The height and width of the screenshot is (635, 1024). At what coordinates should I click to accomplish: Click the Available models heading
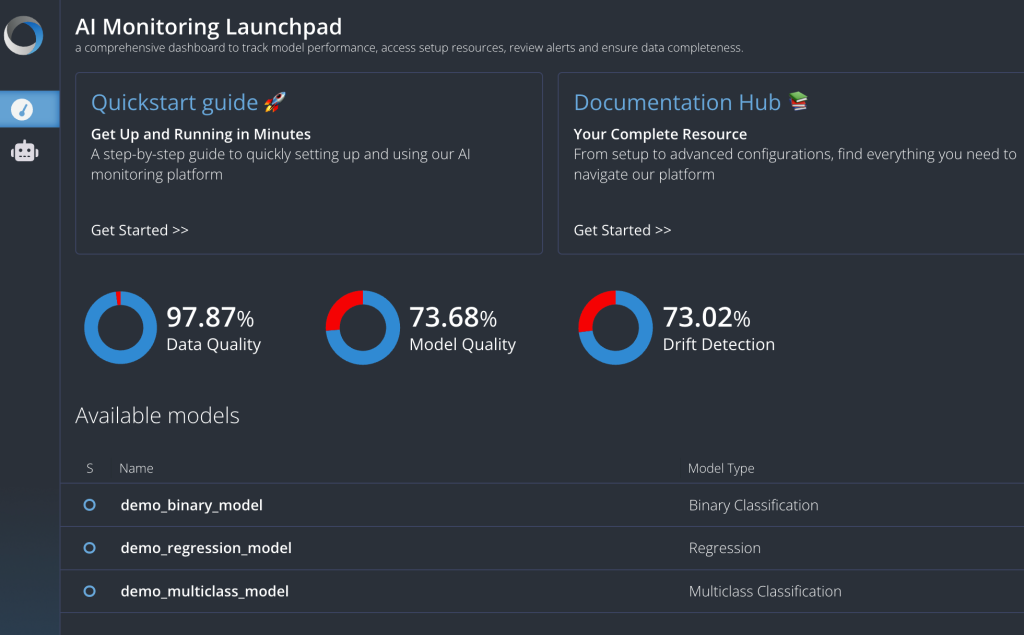pyautogui.click(x=157, y=415)
